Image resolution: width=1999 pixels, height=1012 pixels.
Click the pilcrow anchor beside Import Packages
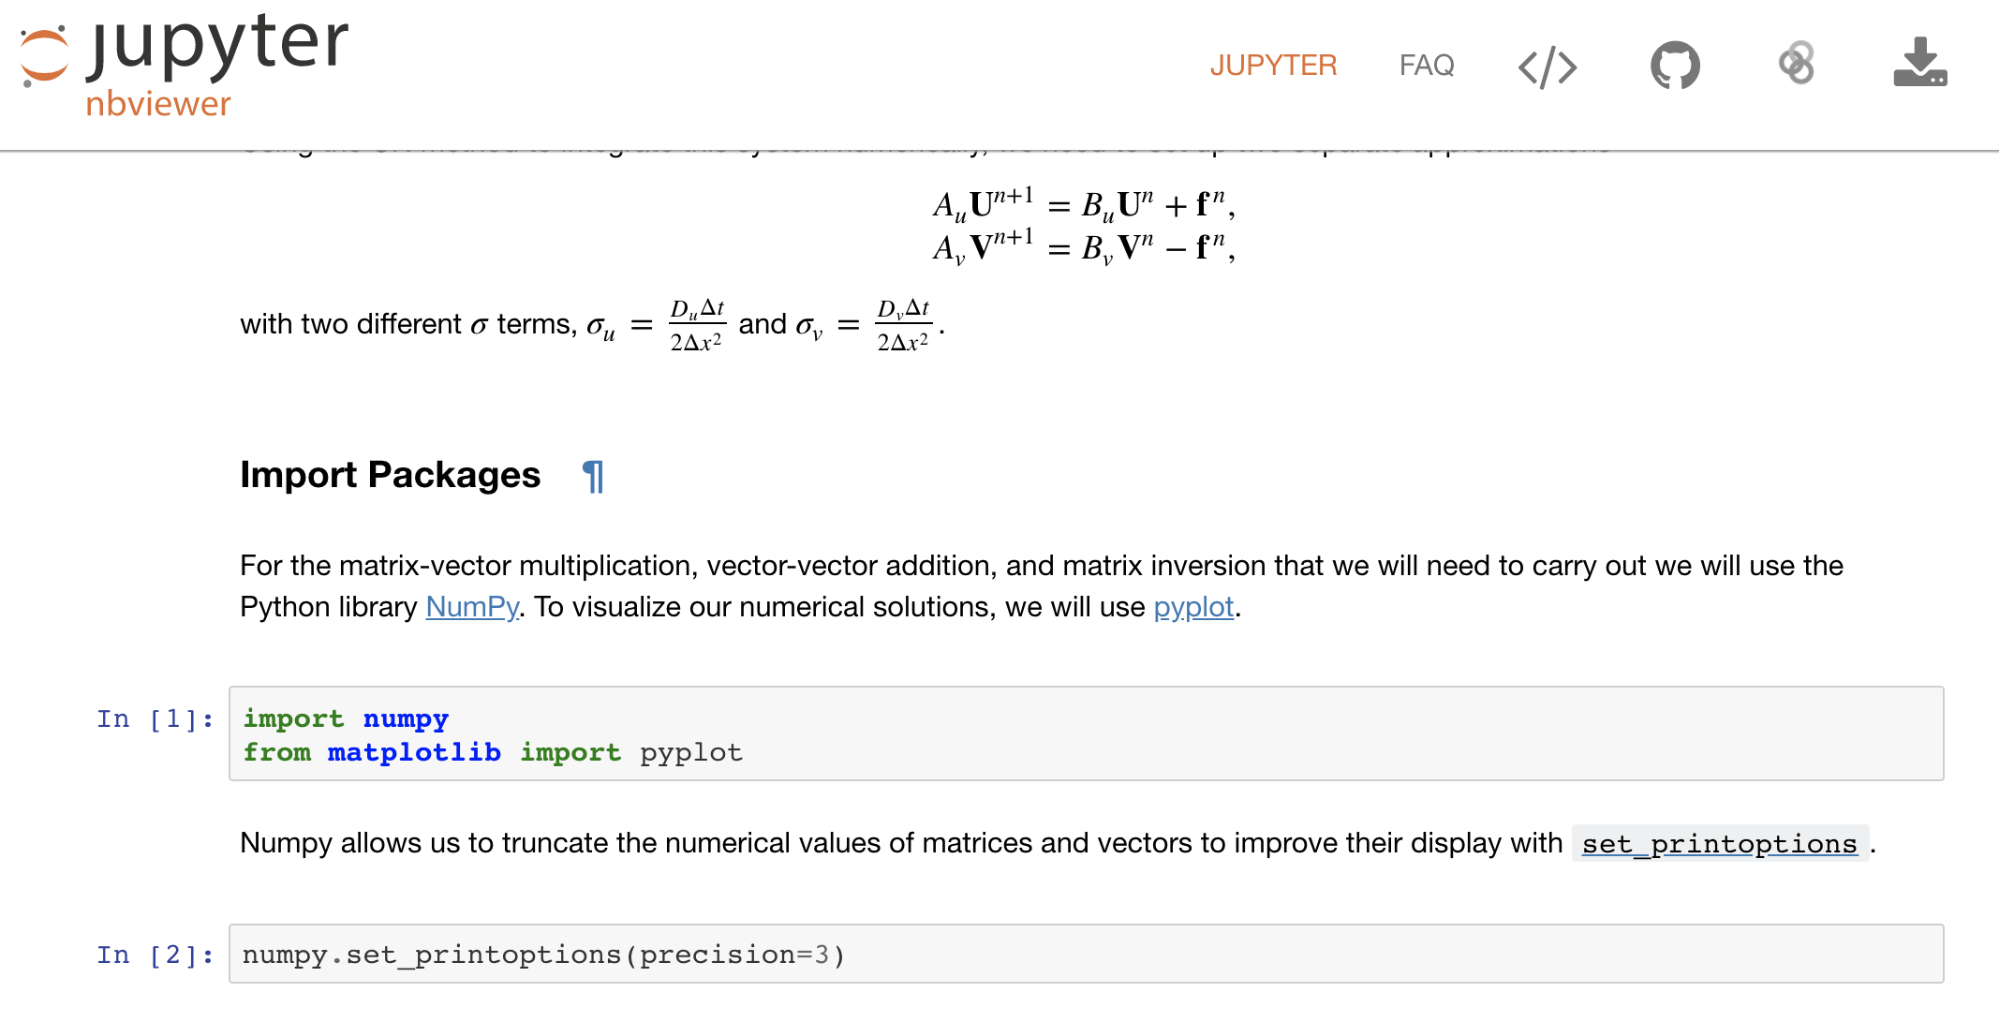coord(593,477)
